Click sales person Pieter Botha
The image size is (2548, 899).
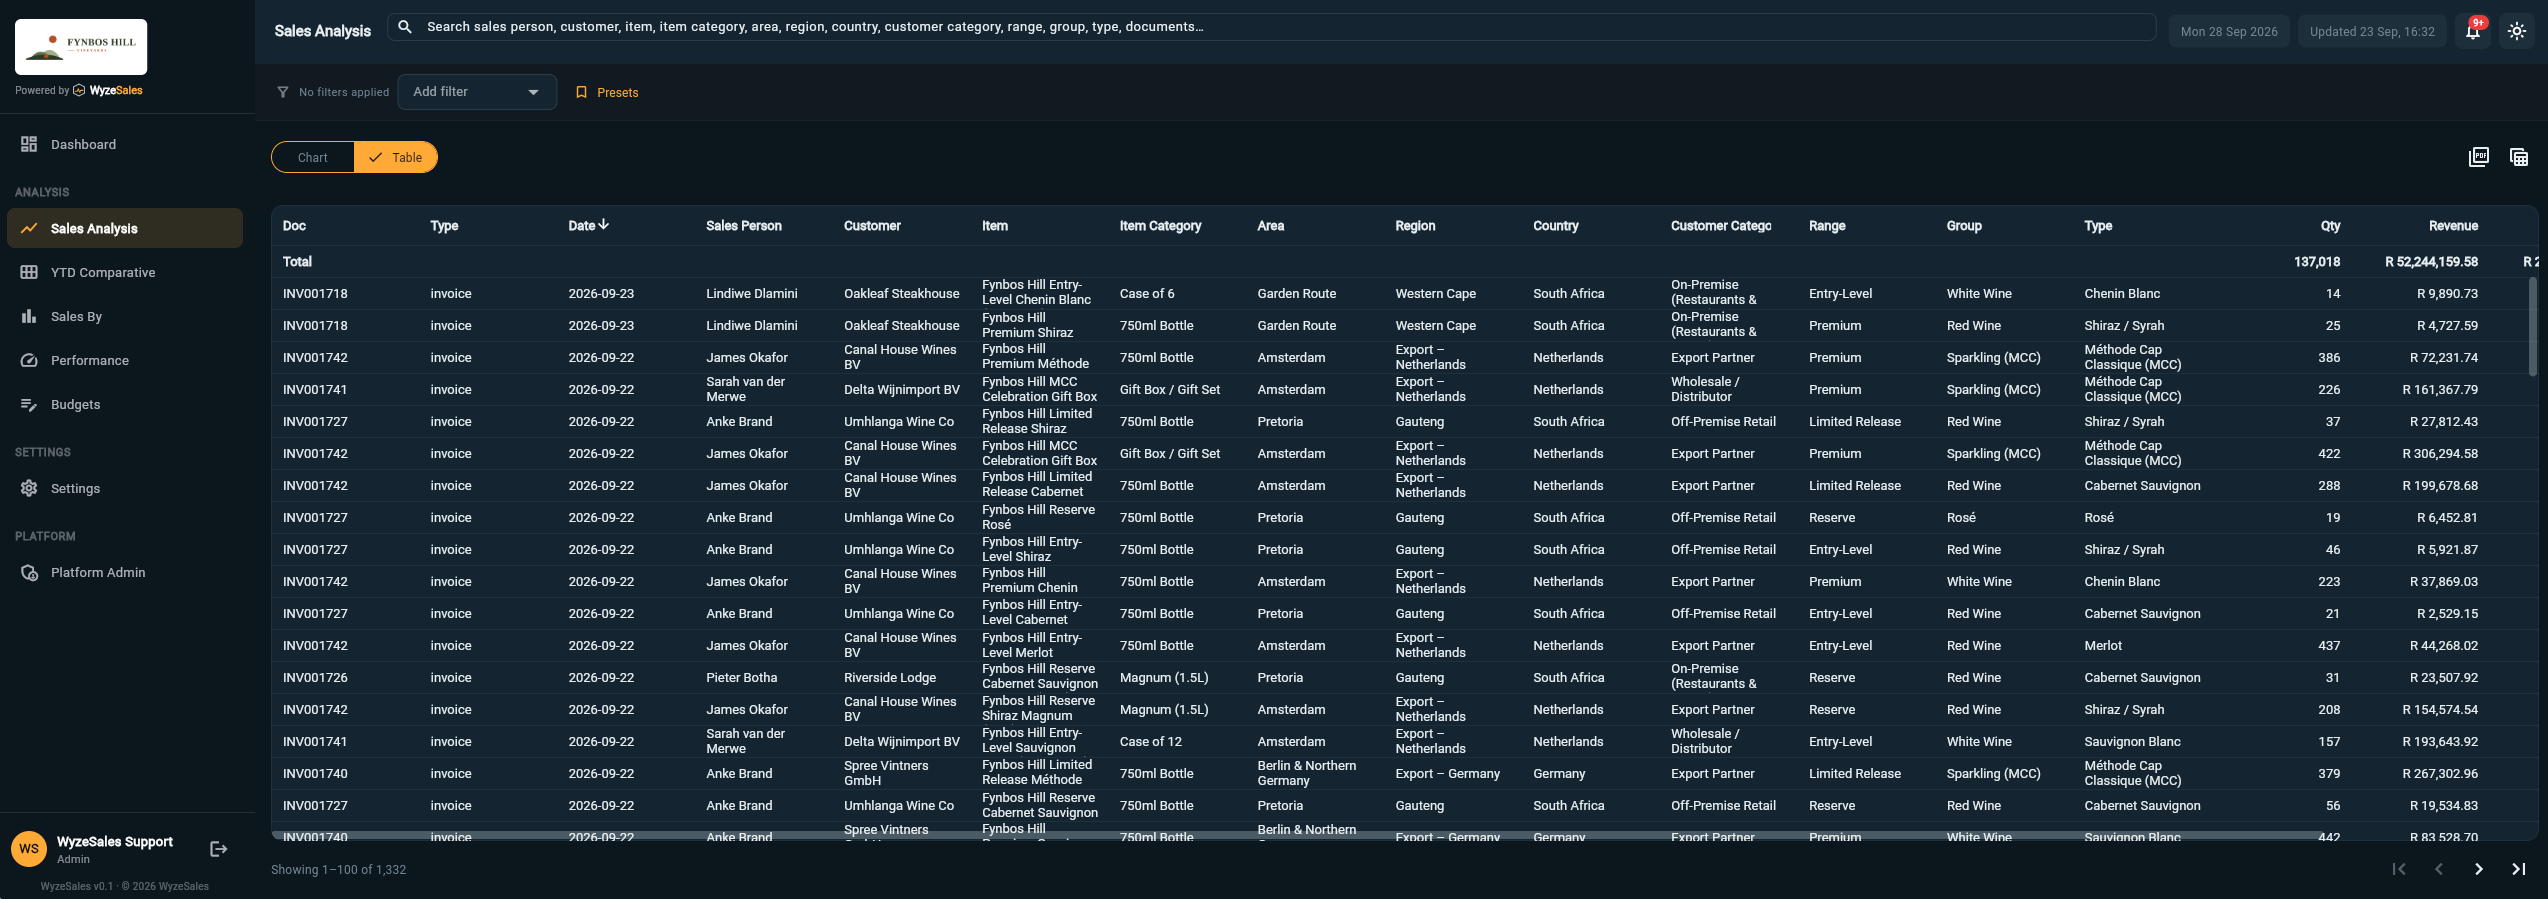pyautogui.click(x=741, y=678)
